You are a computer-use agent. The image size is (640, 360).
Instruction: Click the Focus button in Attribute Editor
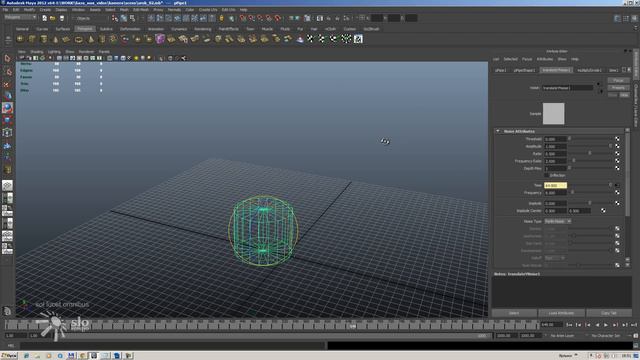pyautogui.click(x=618, y=80)
